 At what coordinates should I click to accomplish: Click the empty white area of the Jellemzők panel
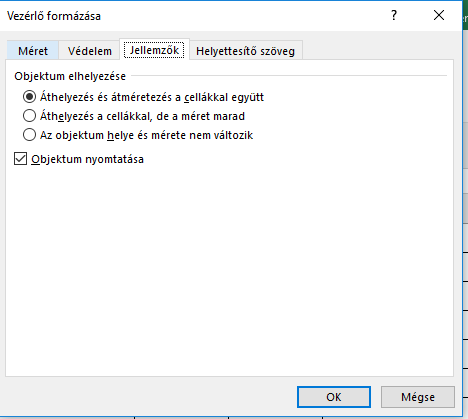229,267
